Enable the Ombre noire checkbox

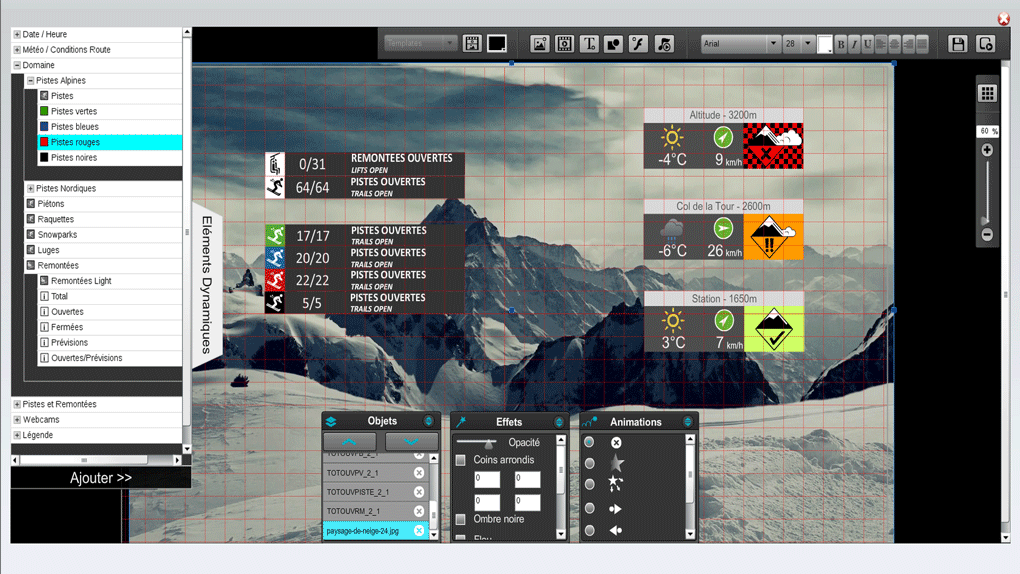(461, 519)
